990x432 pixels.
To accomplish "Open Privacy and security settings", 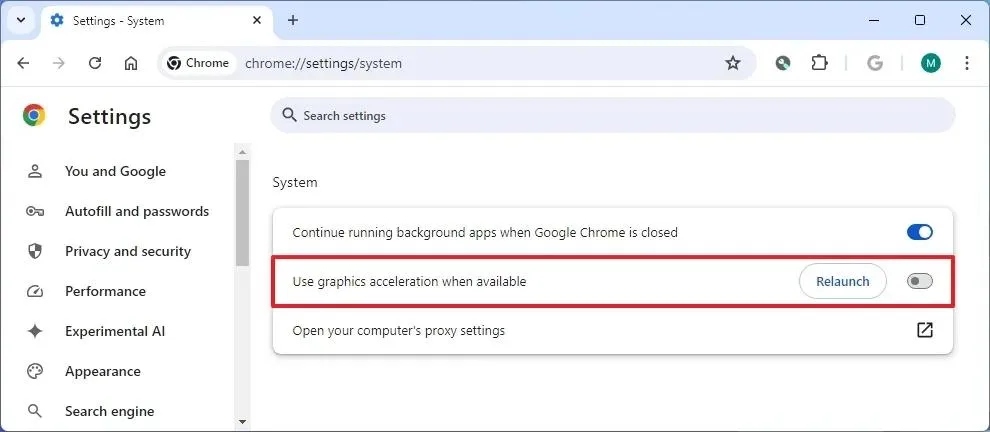I will click(127, 251).
